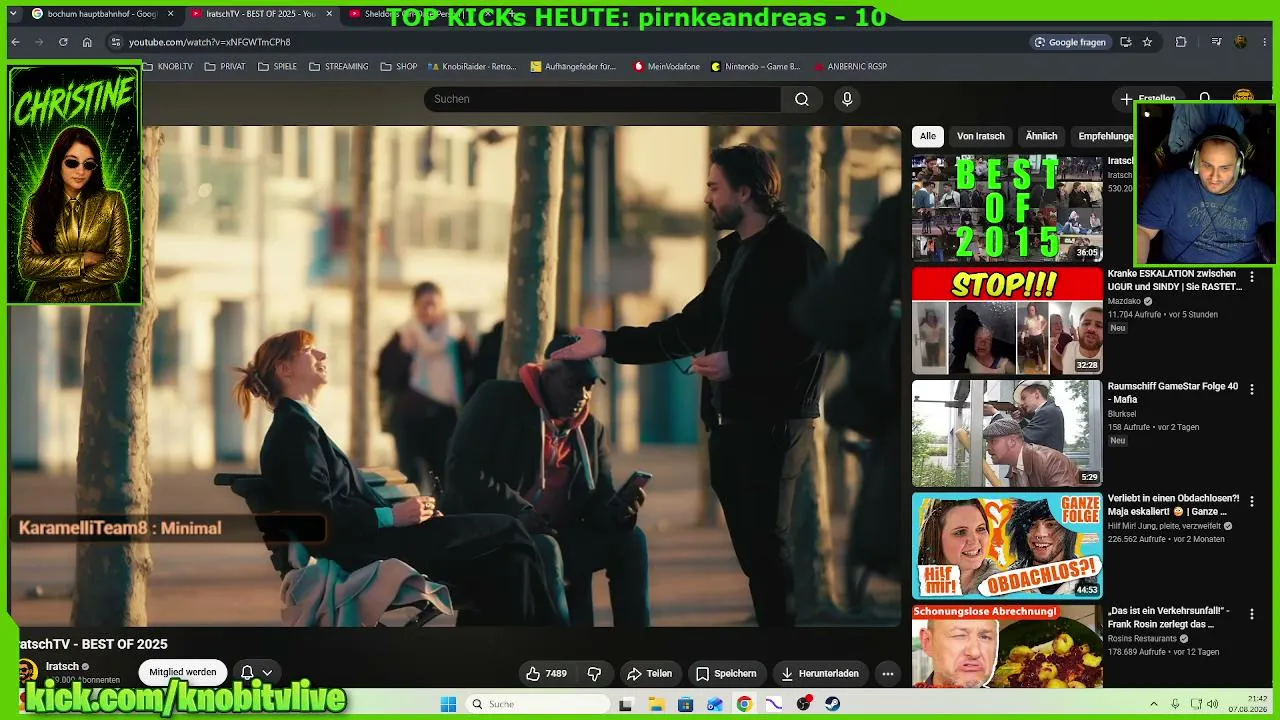Open the SPIELE bookmarks folder

click(x=277, y=67)
